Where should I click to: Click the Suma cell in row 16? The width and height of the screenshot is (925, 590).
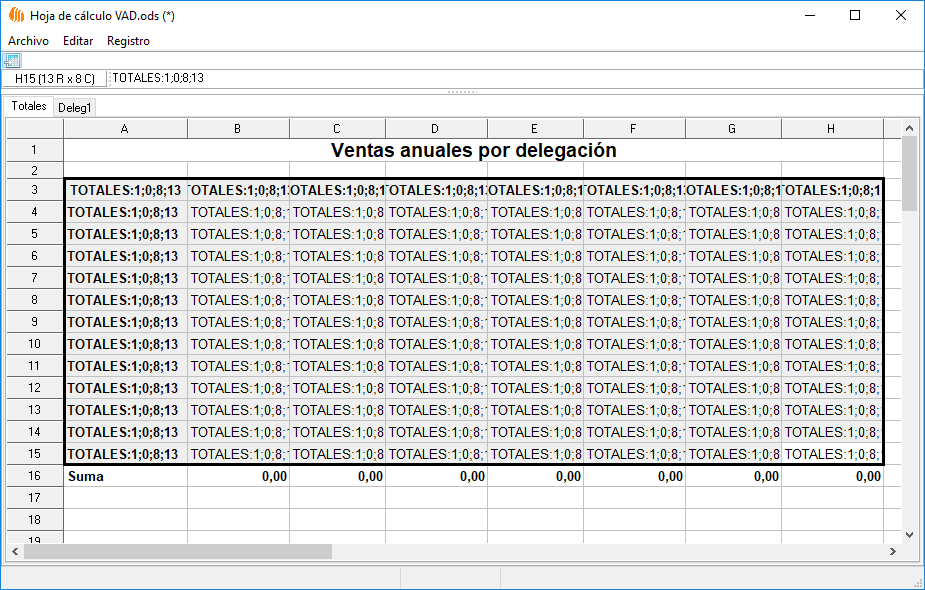click(125, 477)
